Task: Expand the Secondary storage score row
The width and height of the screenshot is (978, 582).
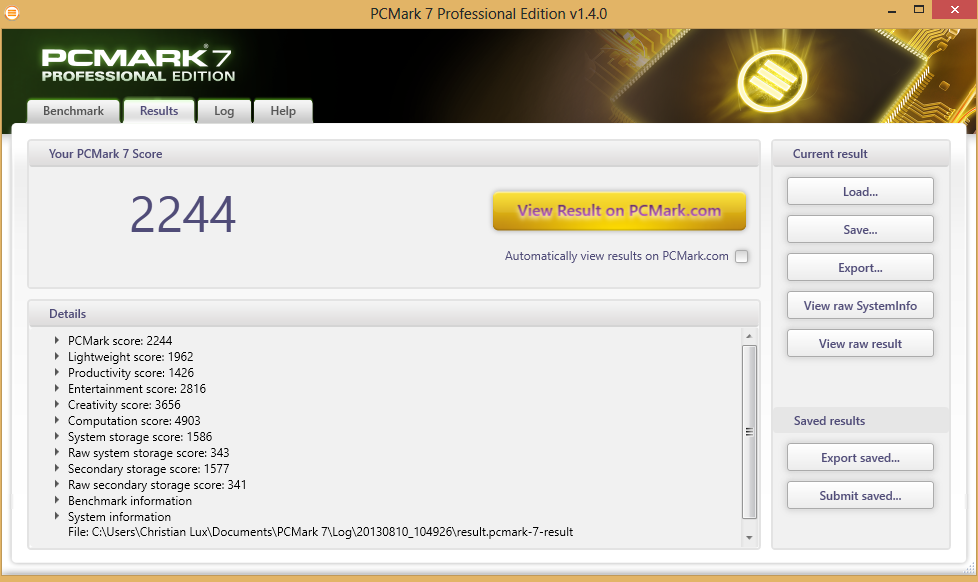Action: (x=57, y=468)
